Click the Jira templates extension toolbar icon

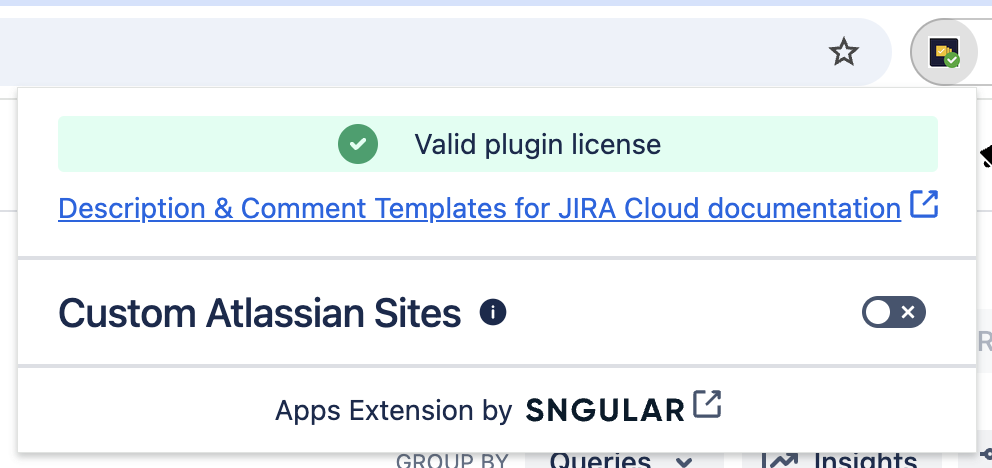944,52
